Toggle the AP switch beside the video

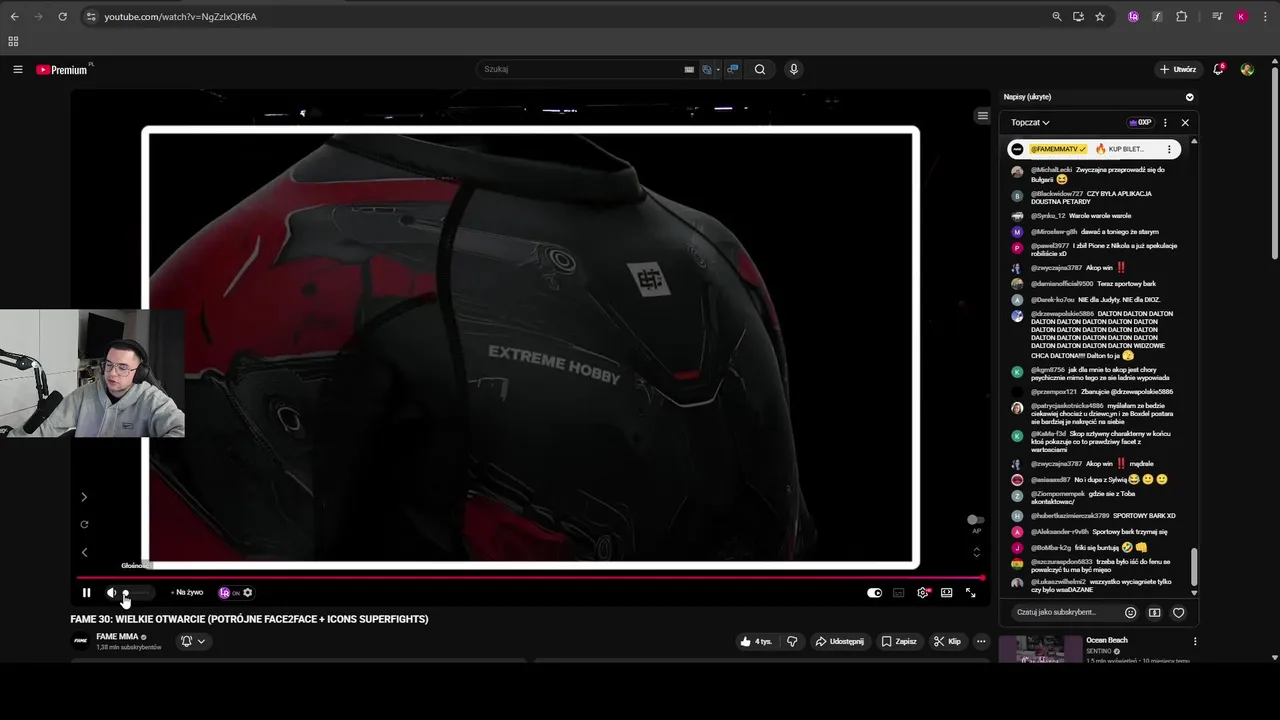pyautogui.click(x=975, y=520)
